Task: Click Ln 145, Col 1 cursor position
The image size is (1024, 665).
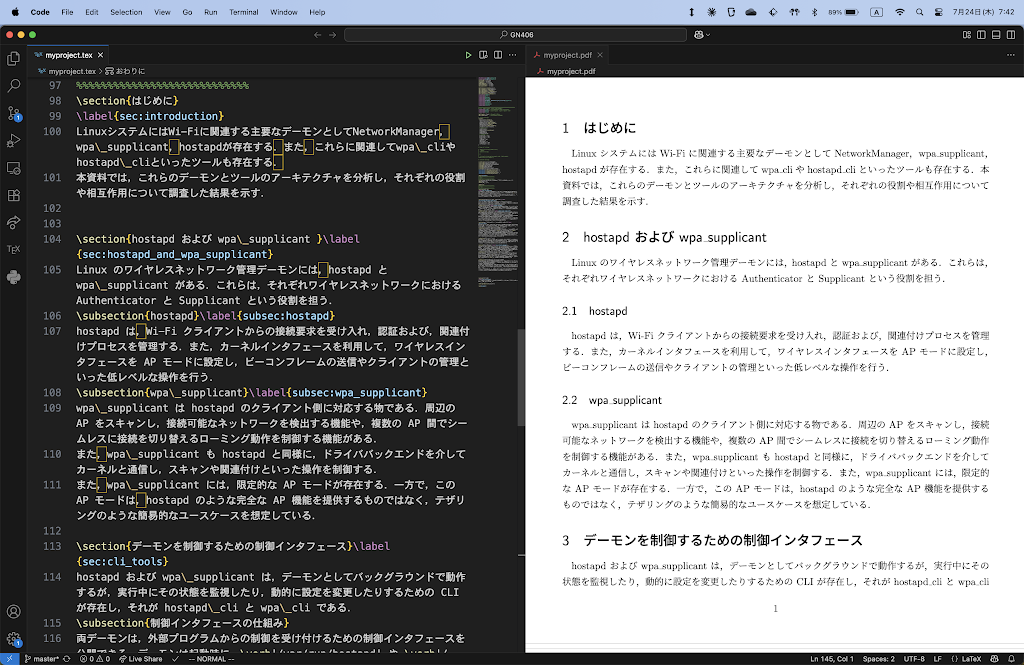Action: [x=832, y=658]
